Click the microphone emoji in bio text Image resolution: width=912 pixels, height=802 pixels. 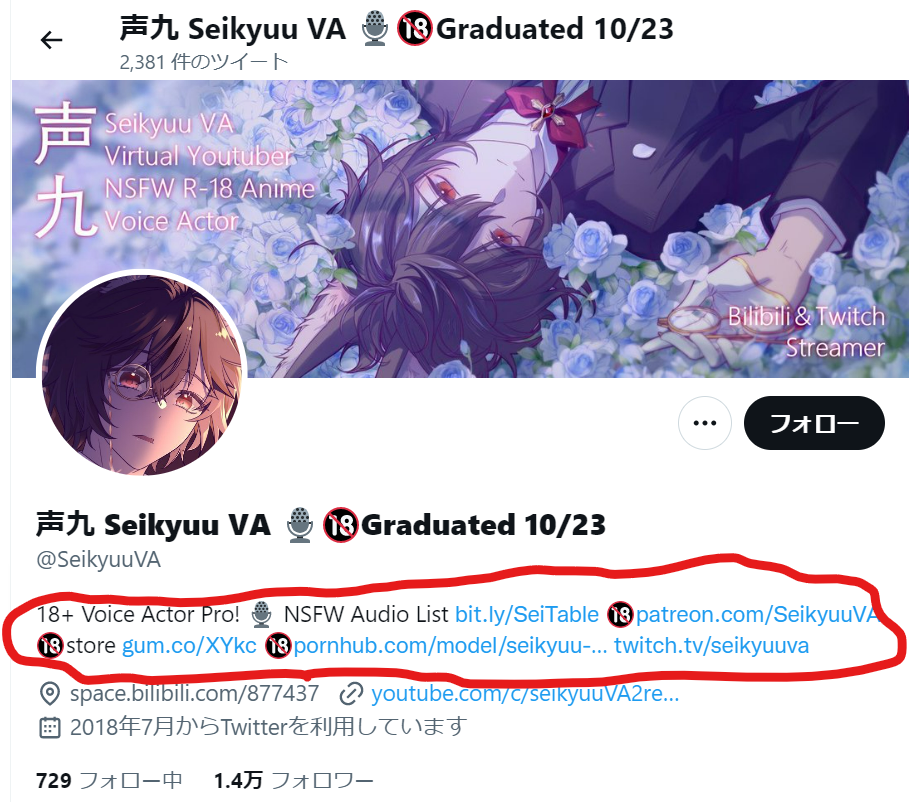point(261,614)
